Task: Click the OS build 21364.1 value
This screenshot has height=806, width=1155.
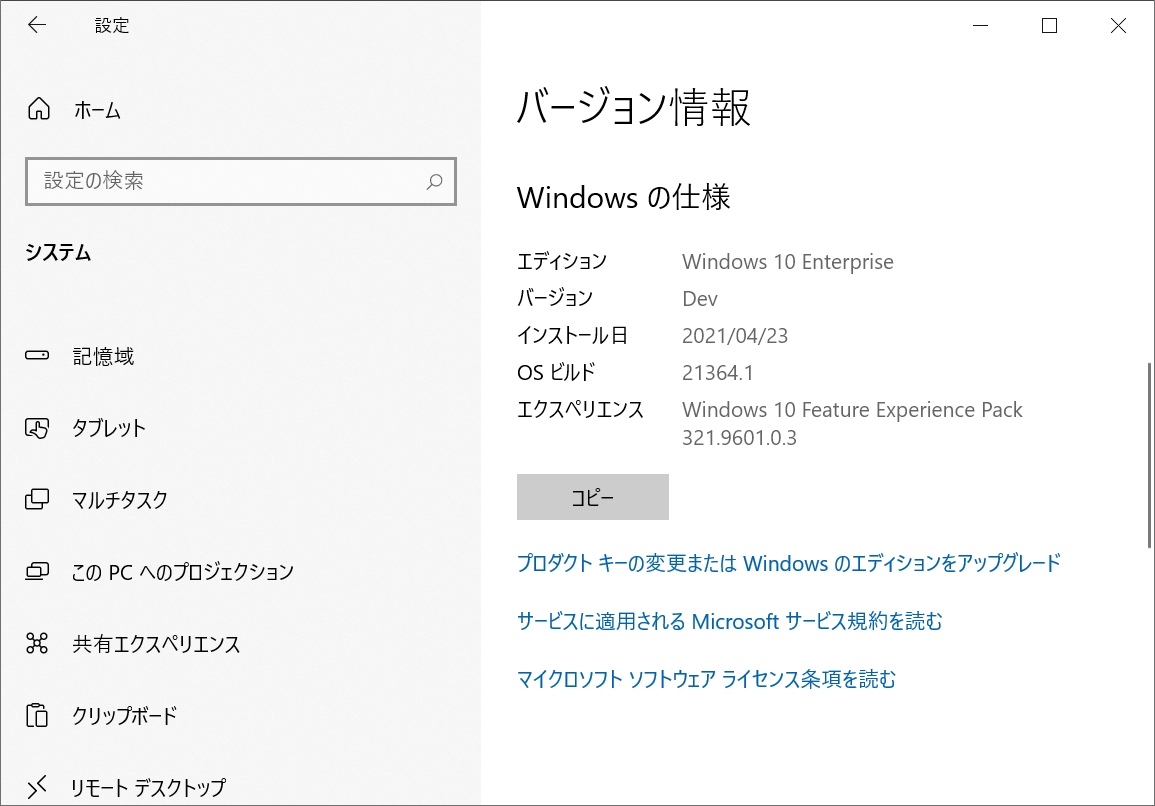Action: [x=717, y=373]
